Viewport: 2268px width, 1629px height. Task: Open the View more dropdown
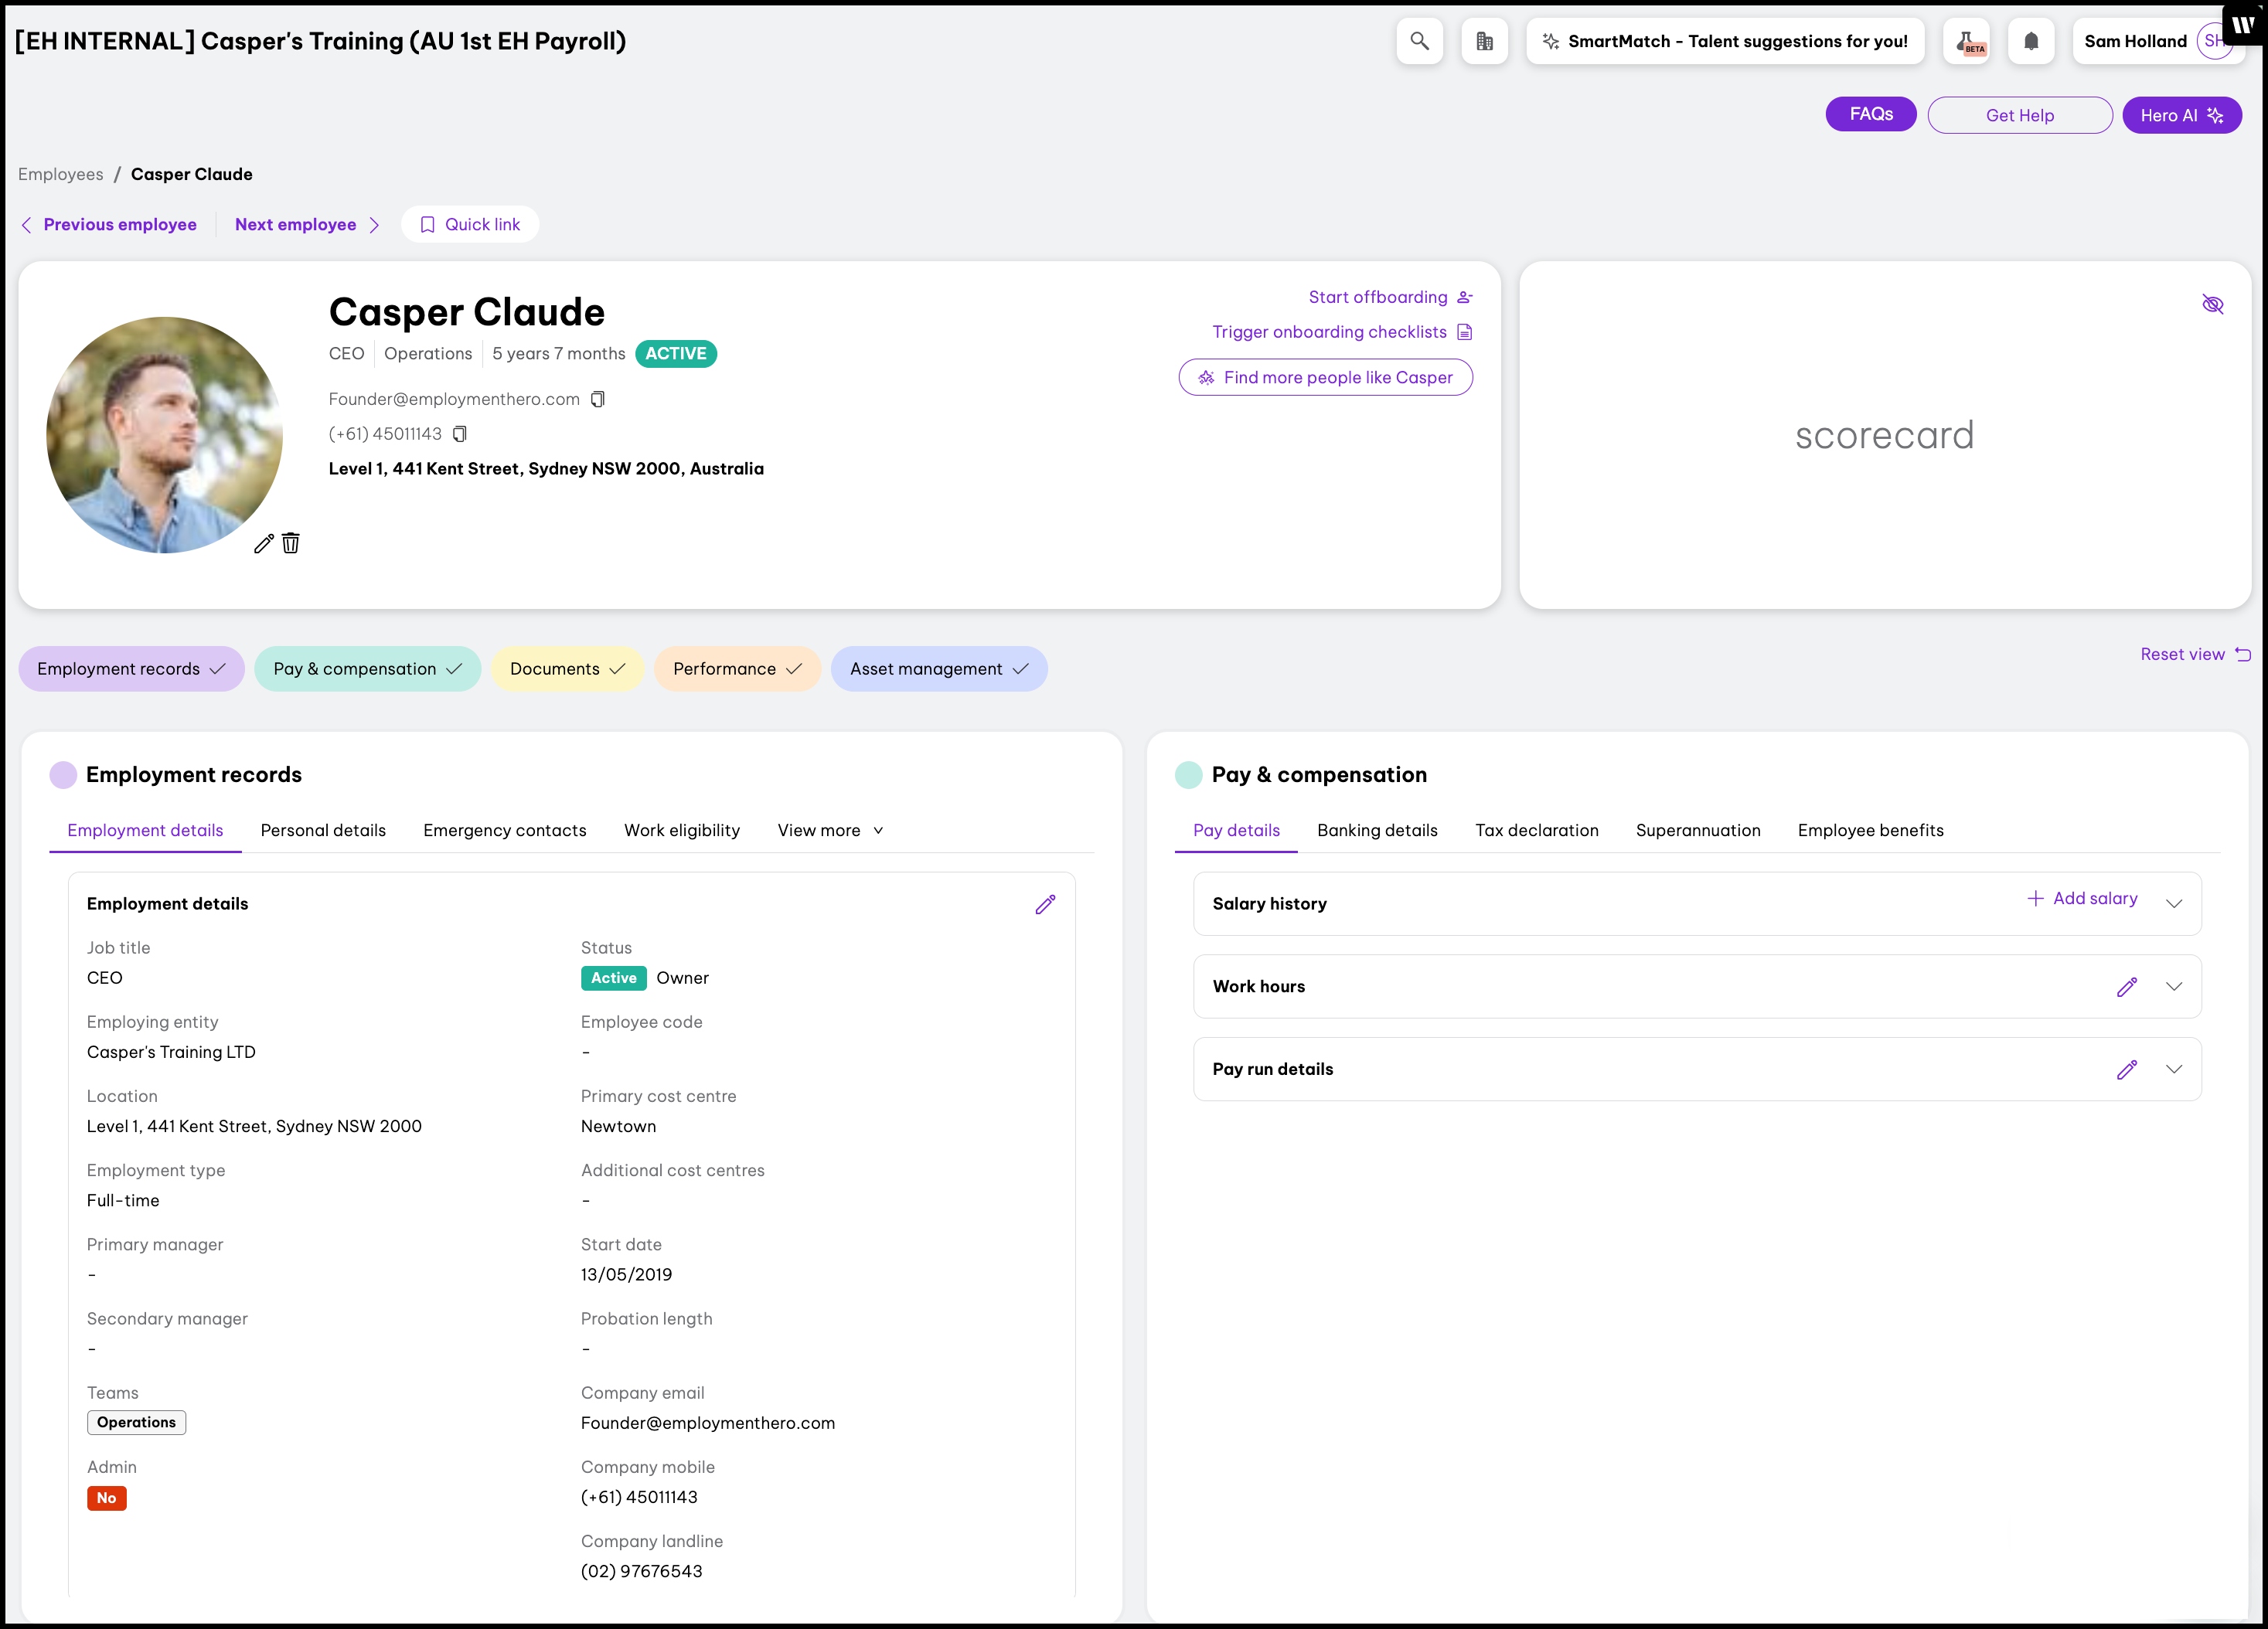tap(830, 830)
